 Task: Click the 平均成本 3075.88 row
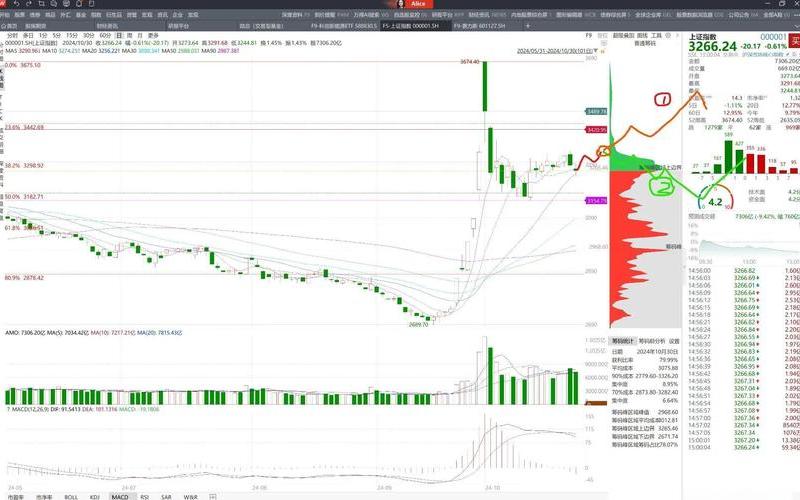click(x=645, y=367)
